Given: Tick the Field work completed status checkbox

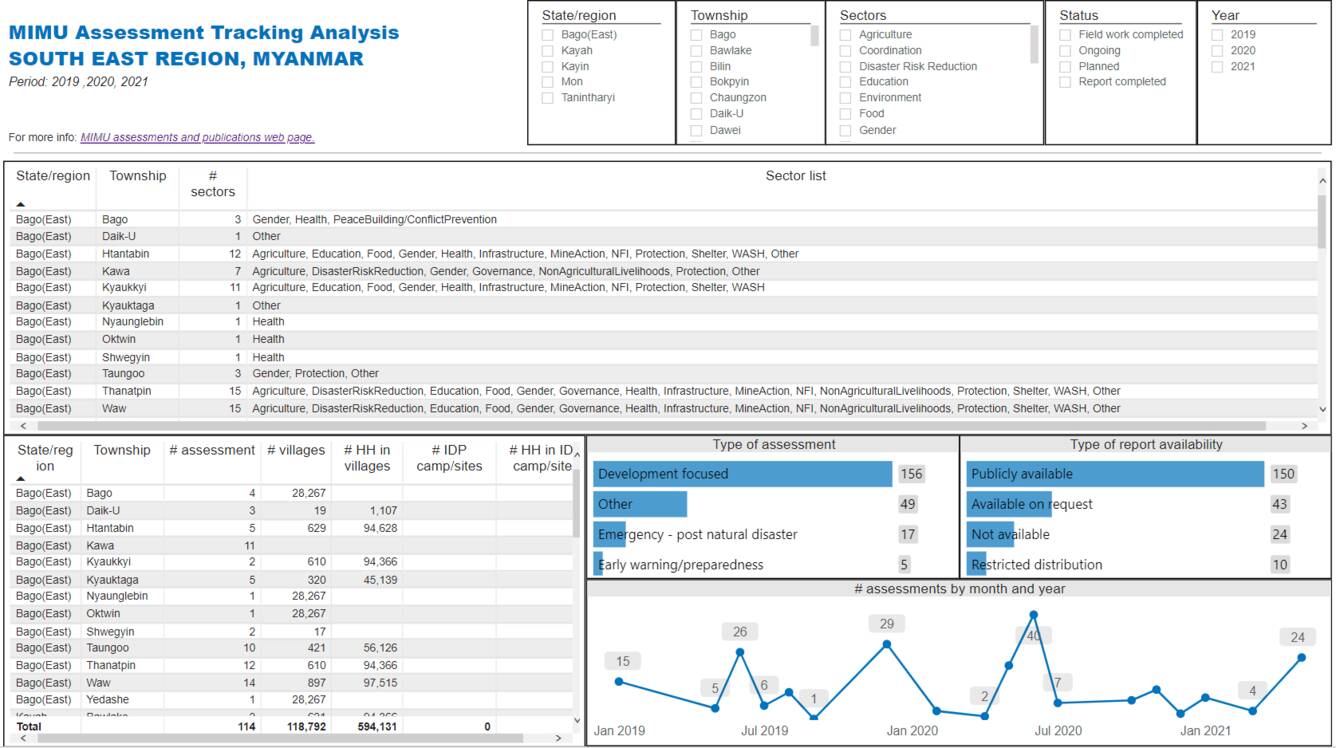Looking at the screenshot, I should point(1065,35).
